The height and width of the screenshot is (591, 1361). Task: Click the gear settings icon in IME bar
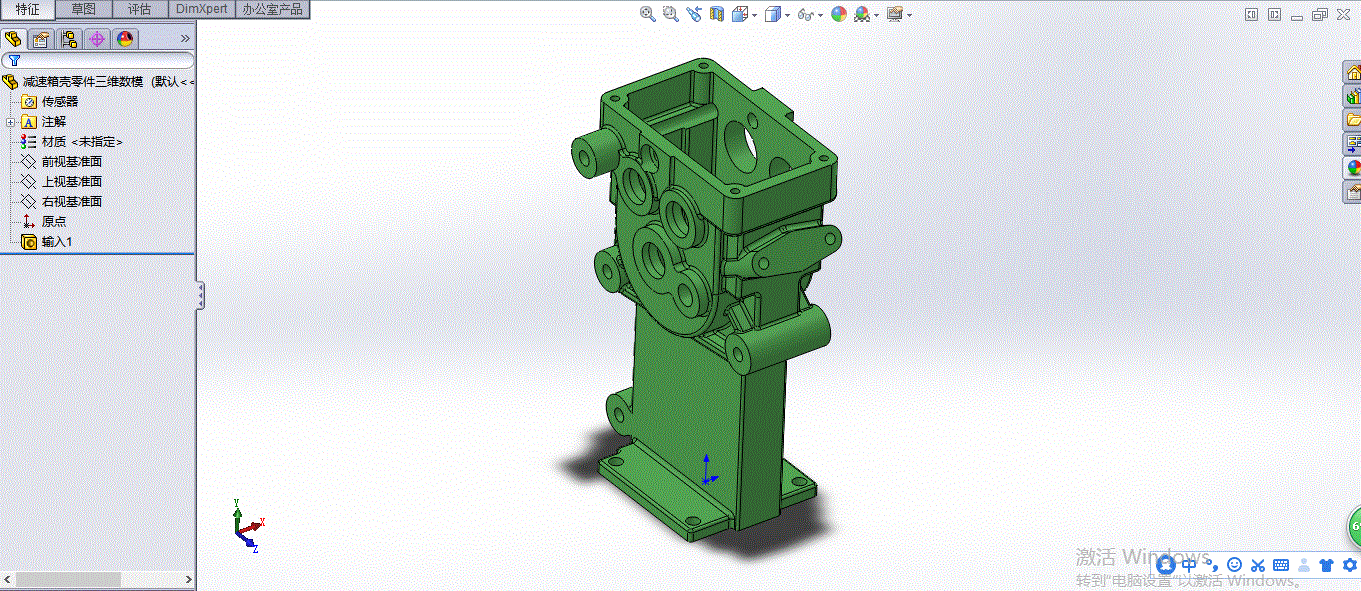tap(1350, 565)
